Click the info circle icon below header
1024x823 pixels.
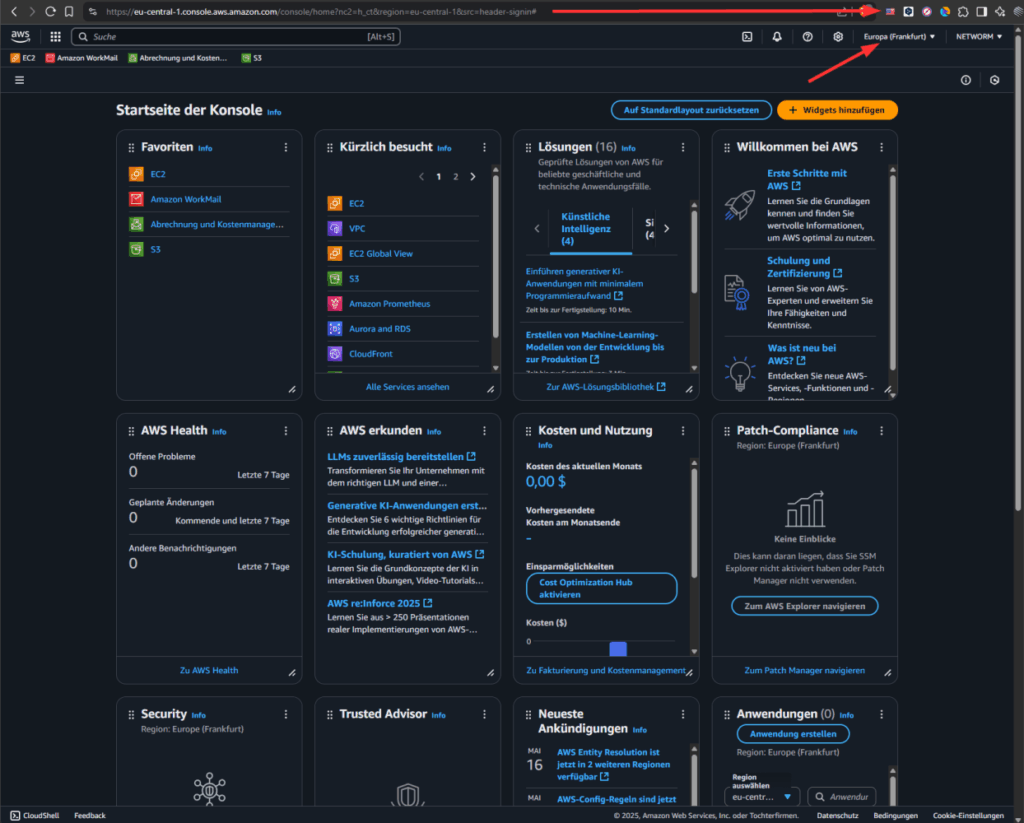coord(966,80)
